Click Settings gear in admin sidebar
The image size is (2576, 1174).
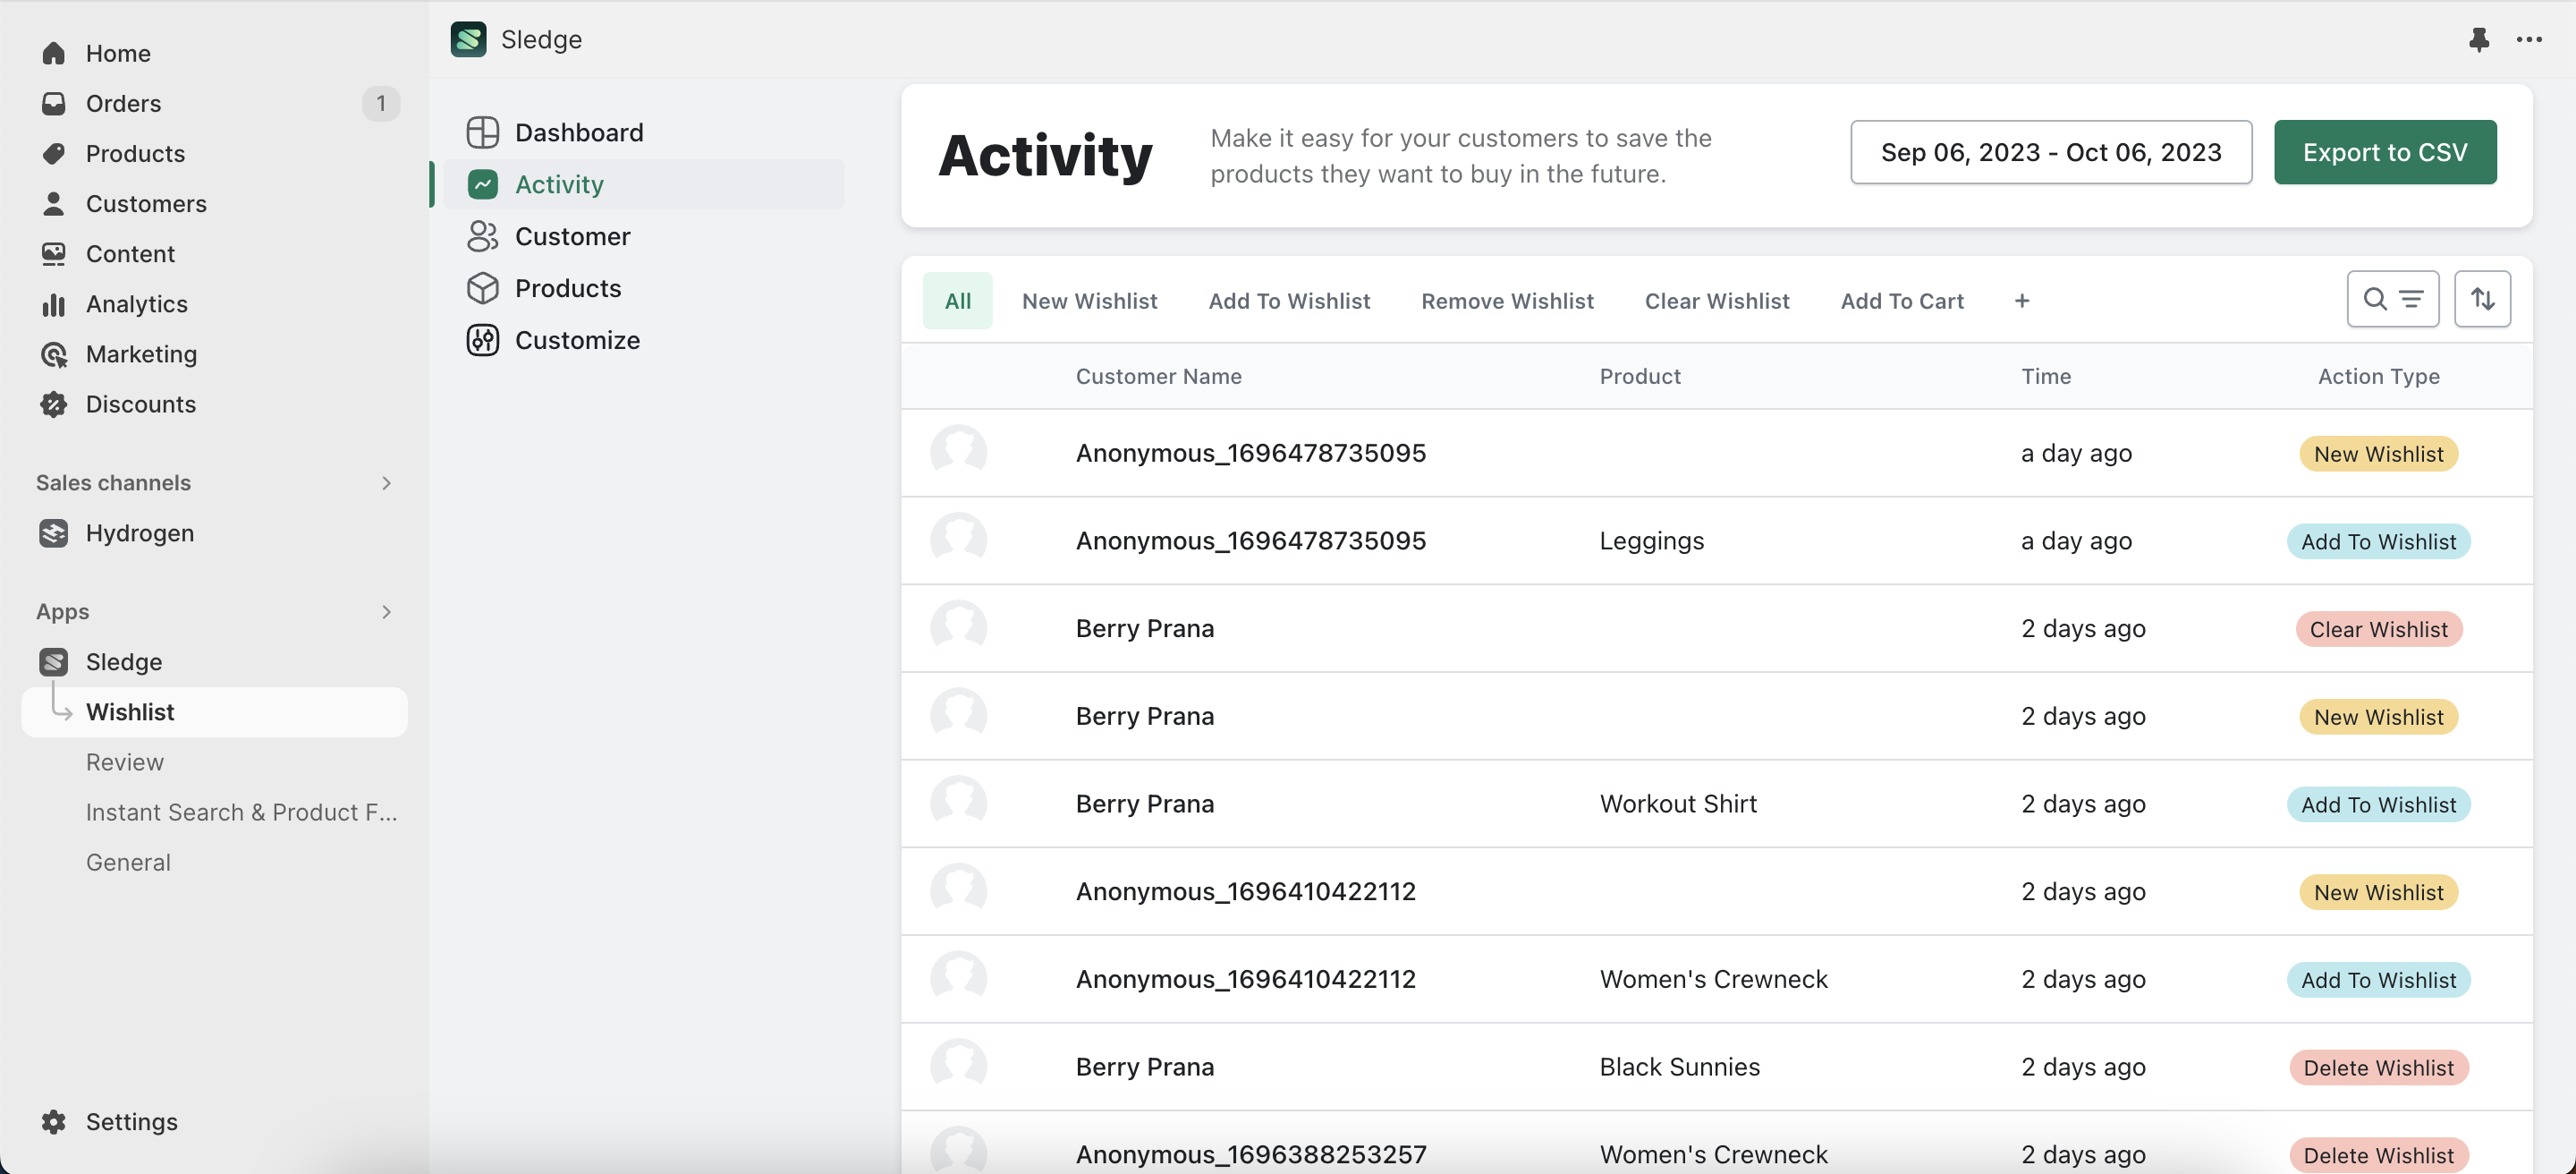(54, 1121)
